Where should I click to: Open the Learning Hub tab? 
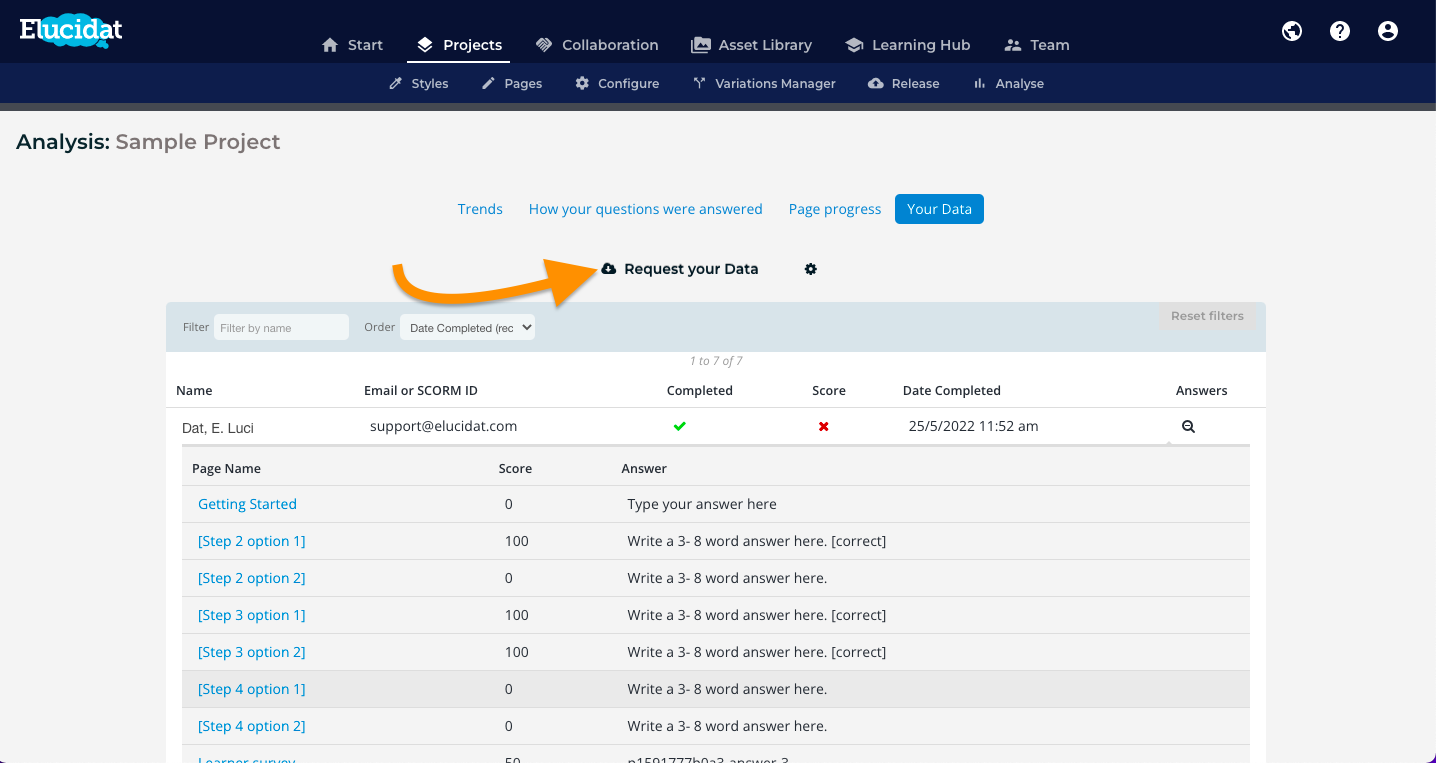(x=908, y=45)
